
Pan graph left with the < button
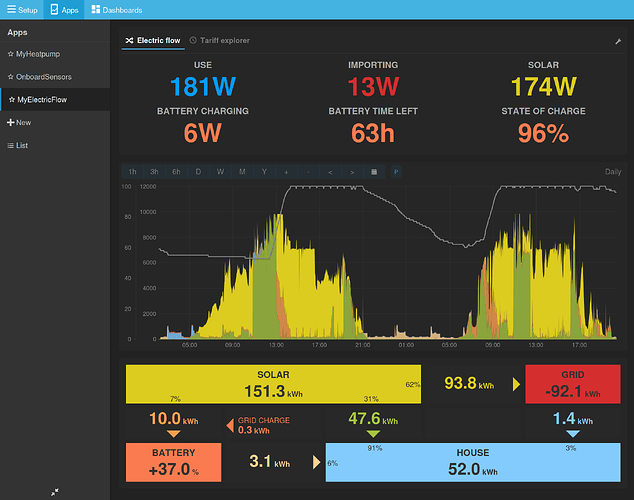(330, 172)
